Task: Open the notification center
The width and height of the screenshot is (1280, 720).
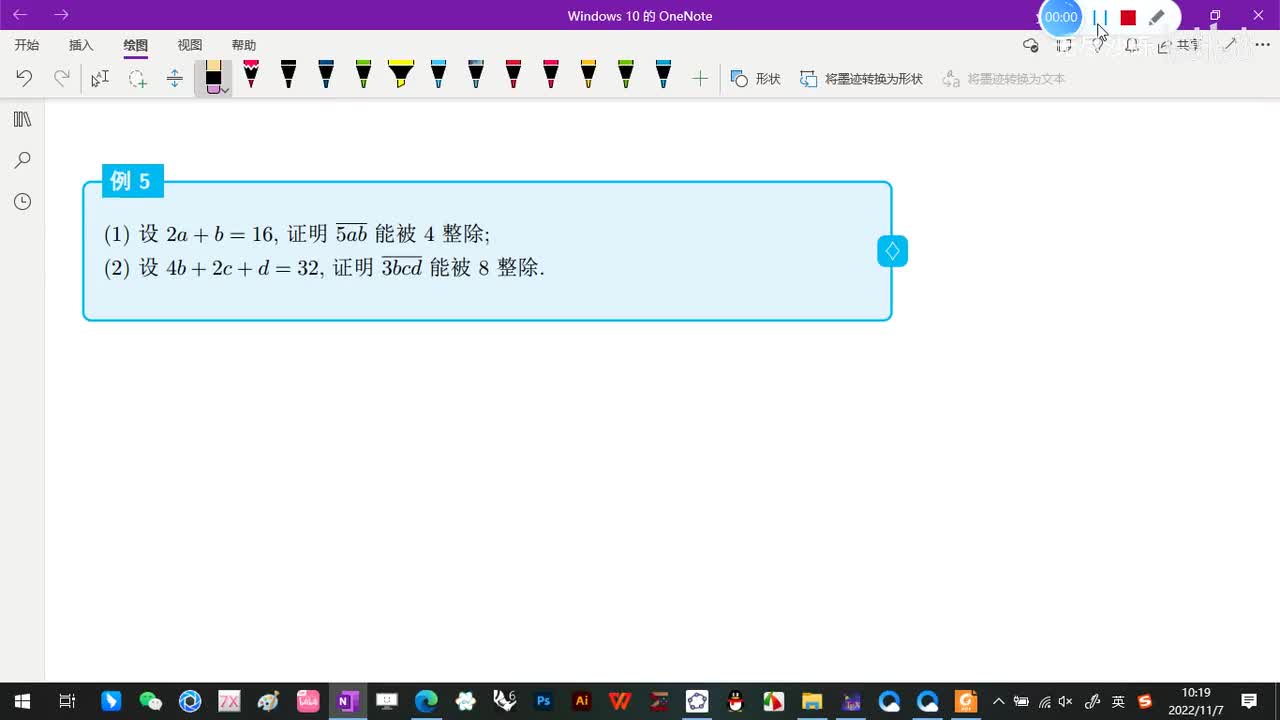Action: pos(1249,701)
